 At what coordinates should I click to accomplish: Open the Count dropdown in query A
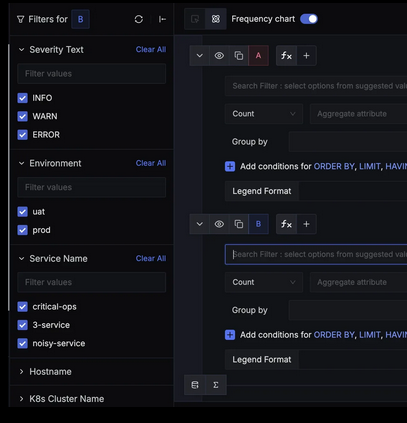coord(264,114)
